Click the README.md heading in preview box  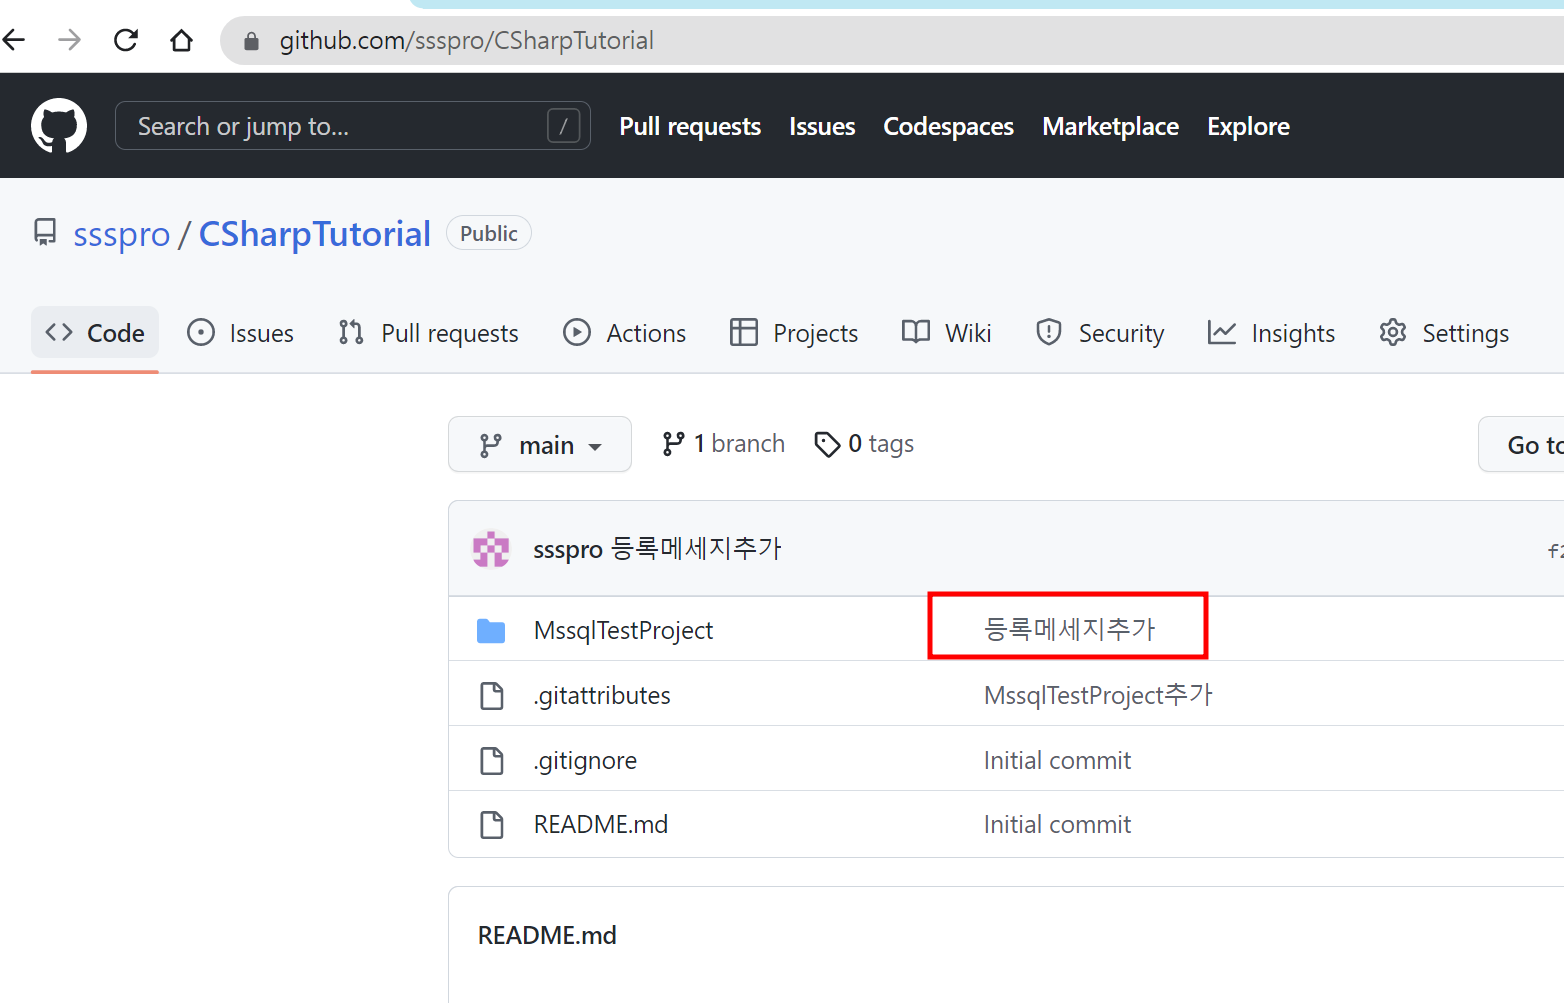pyautogui.click(x=547, y=936)
